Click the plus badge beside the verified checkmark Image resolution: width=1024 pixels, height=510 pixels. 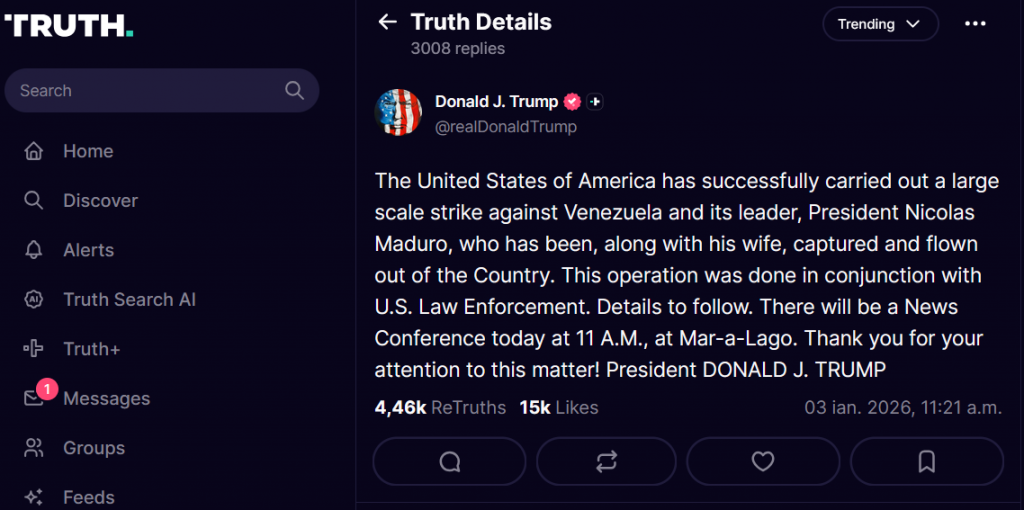(x=595, y=102)
